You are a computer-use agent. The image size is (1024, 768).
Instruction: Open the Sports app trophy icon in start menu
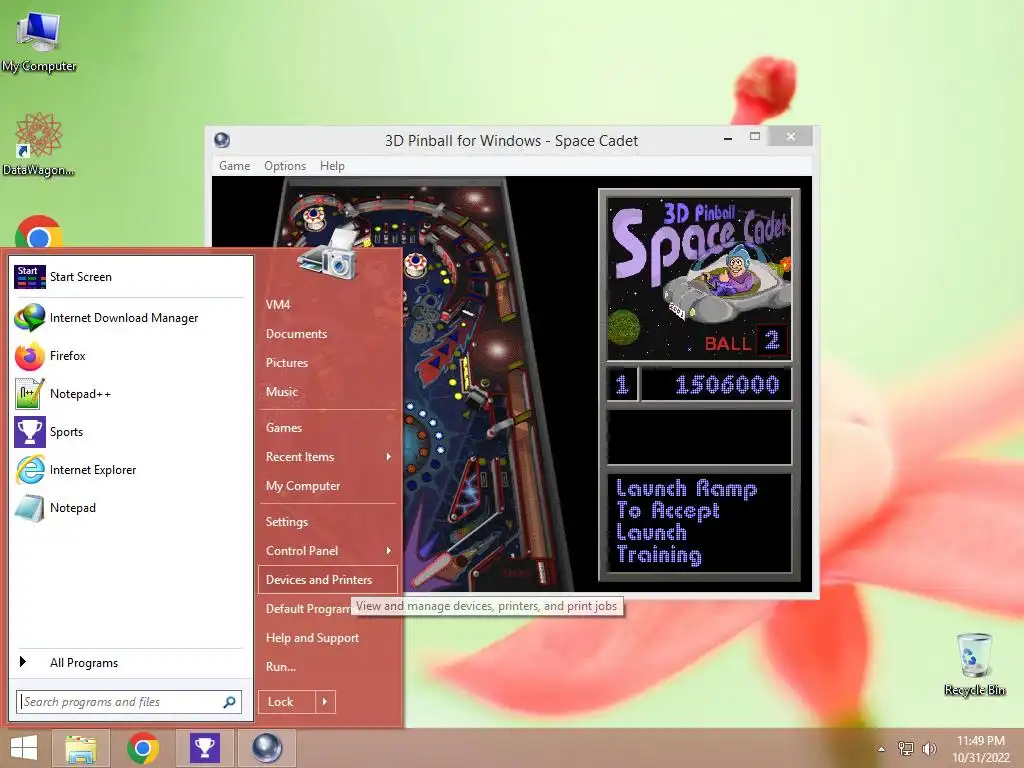[29, 432]
